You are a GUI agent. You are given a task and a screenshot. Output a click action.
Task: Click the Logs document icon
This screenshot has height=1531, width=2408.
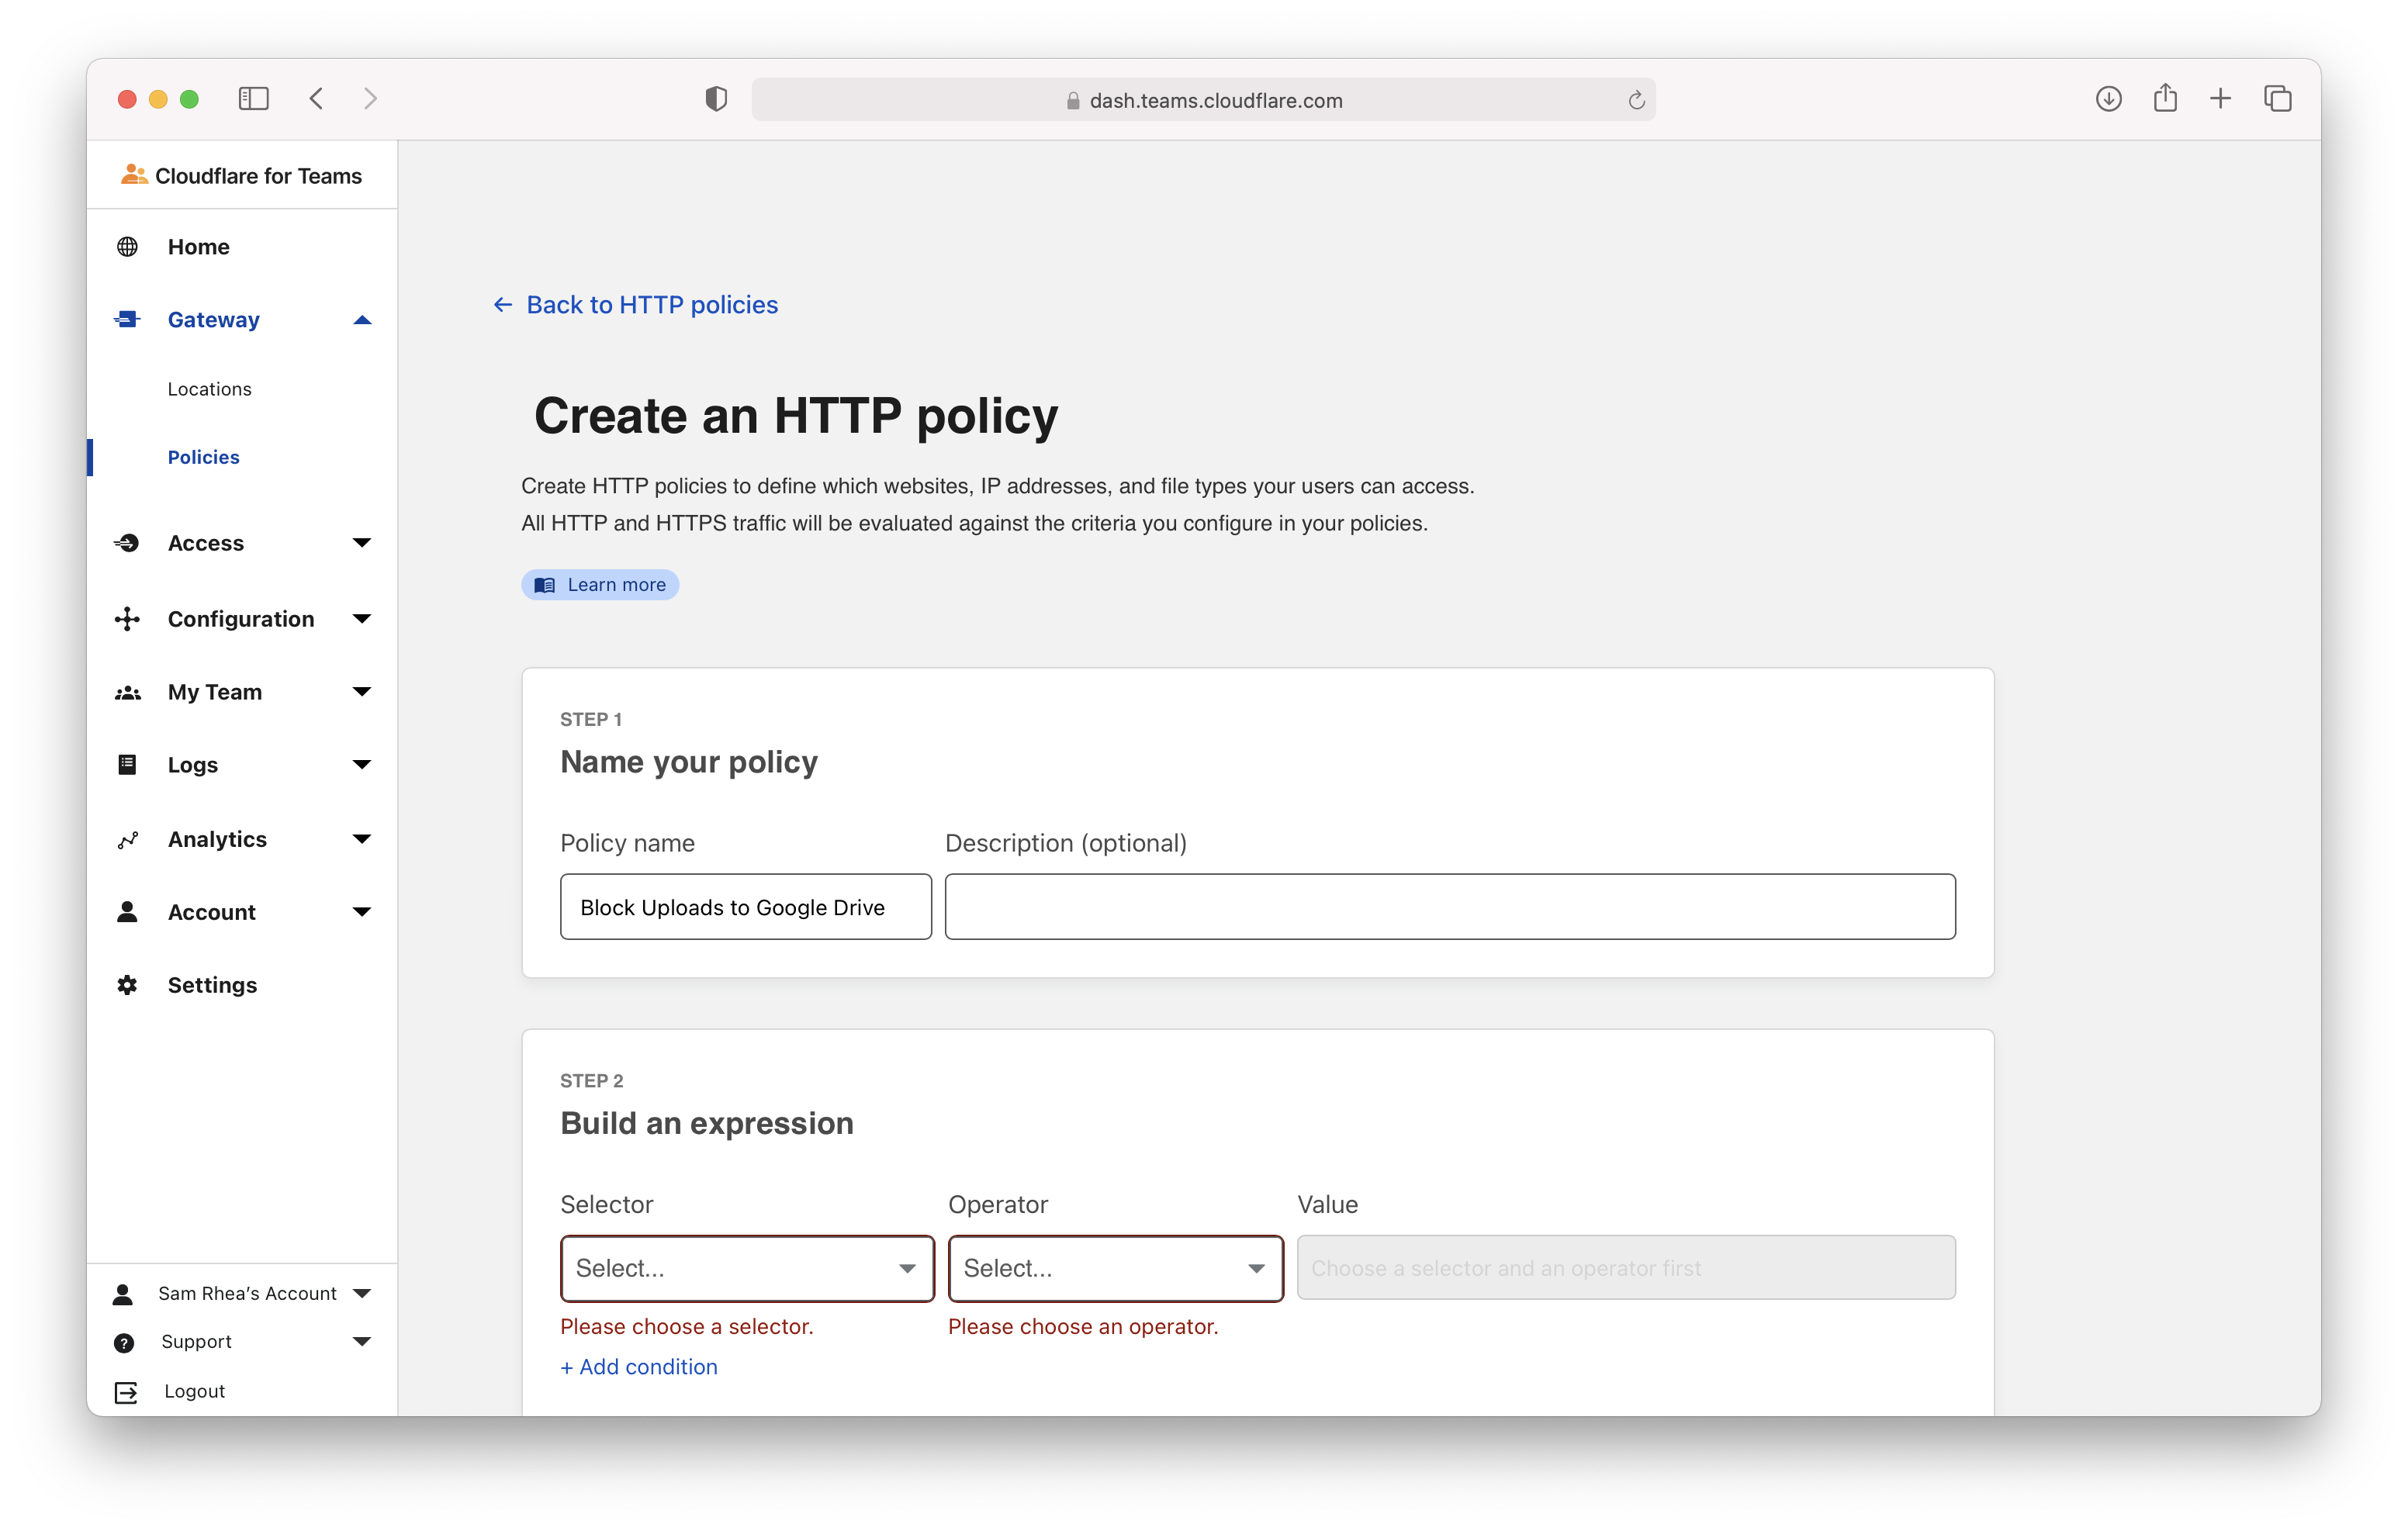point(127,764)
